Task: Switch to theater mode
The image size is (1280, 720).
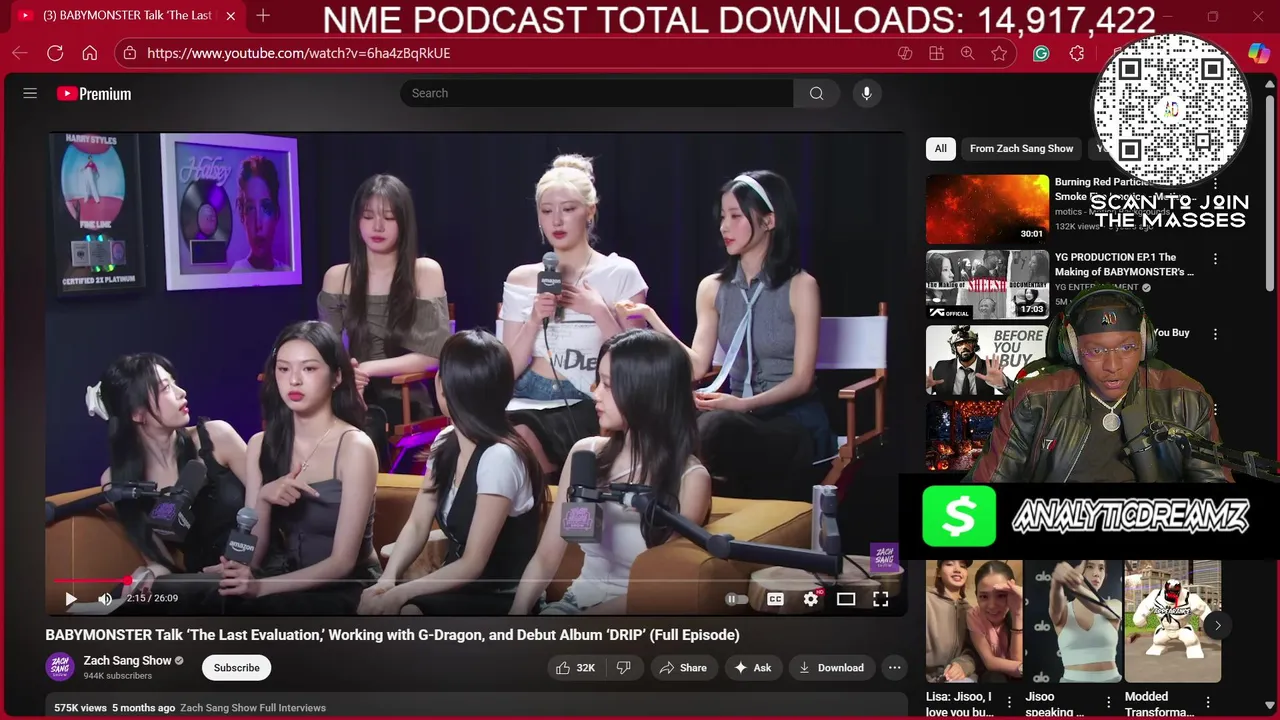Action: click(846, 599)
